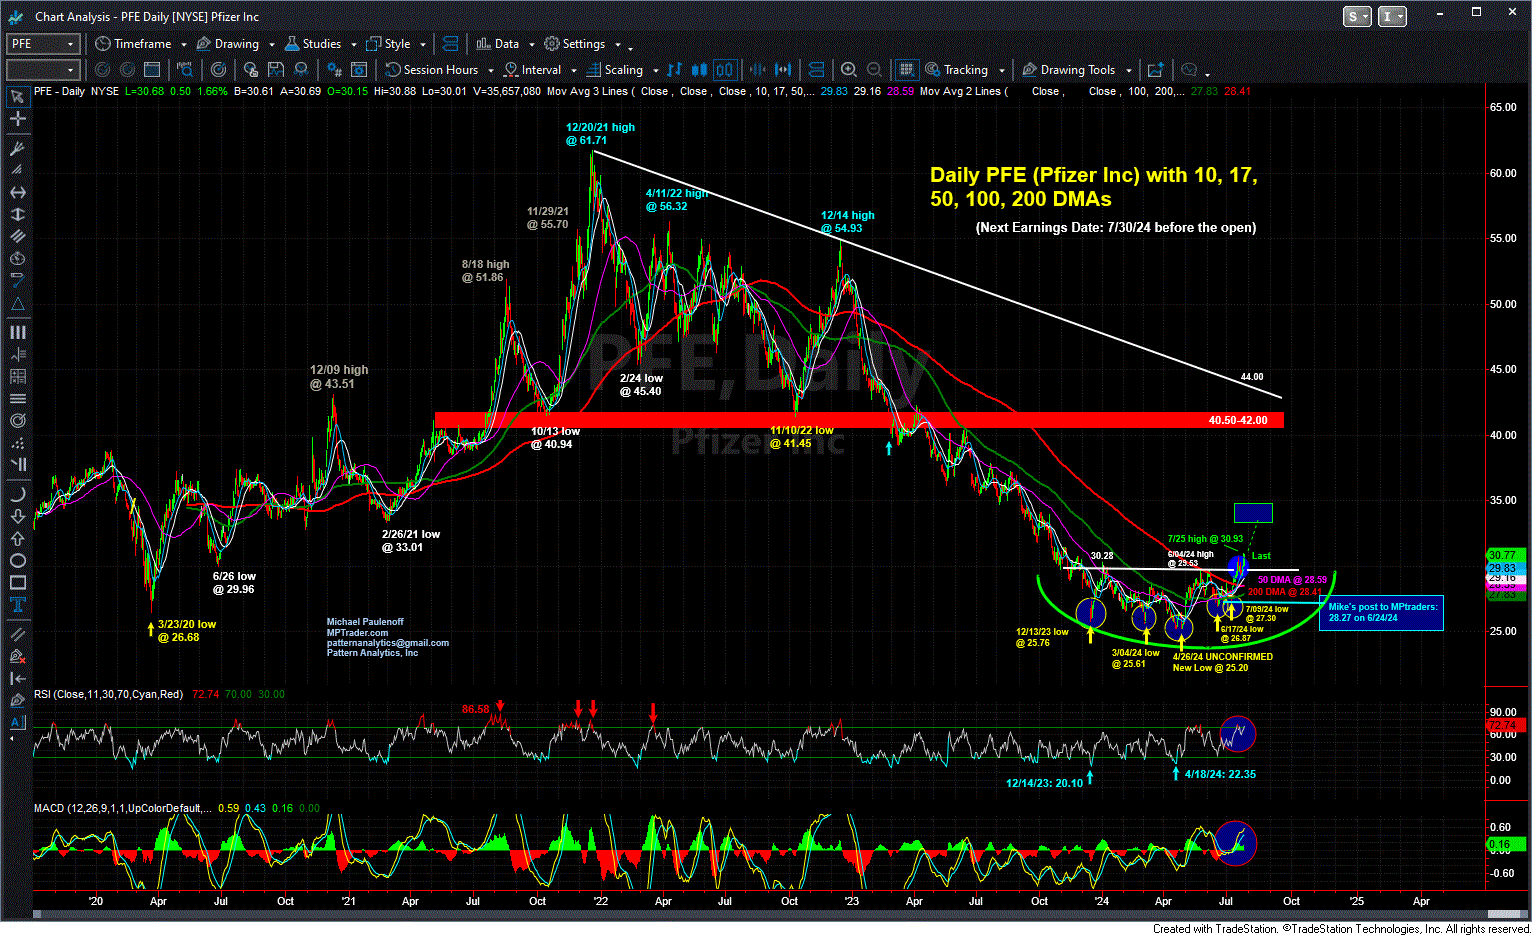Select the pointer cursor tool
This screenshot has height=935, width=1532.
[17, 97]
